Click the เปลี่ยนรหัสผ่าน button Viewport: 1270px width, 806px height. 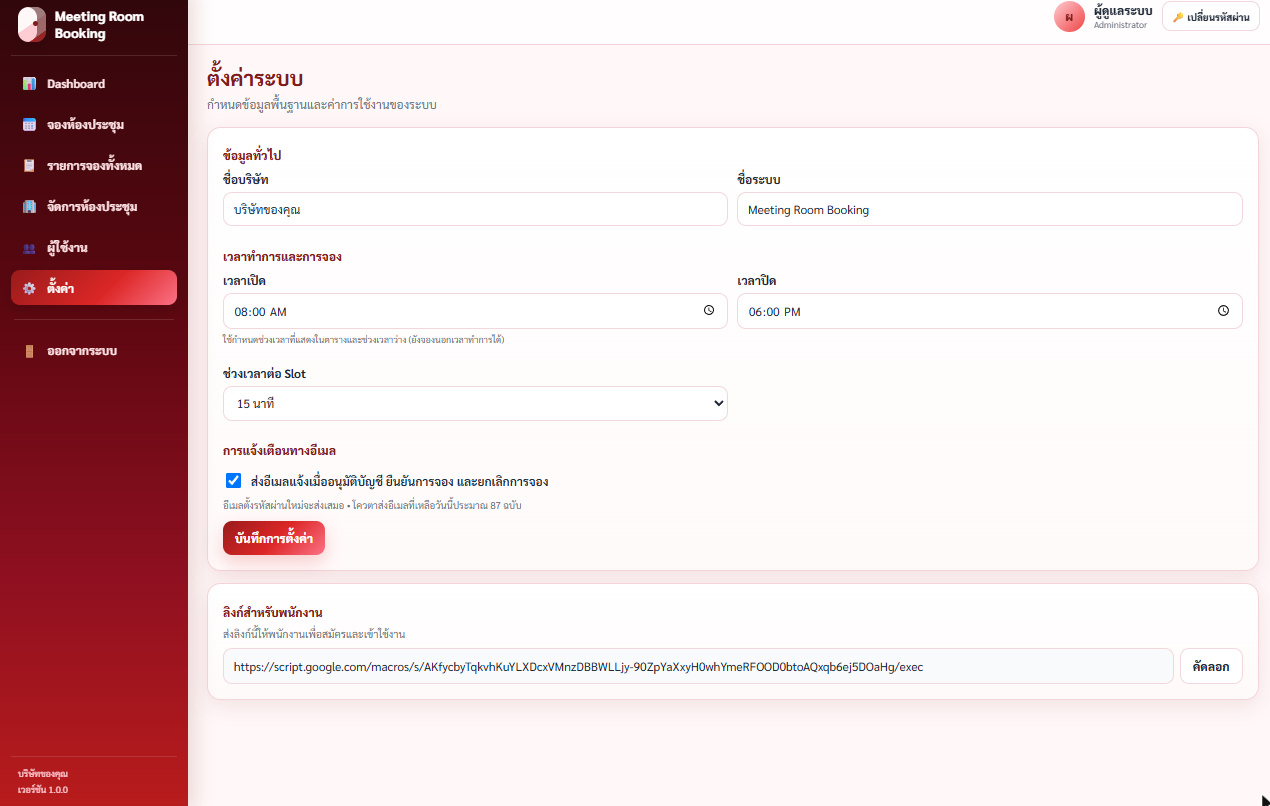coord(1210,17)
